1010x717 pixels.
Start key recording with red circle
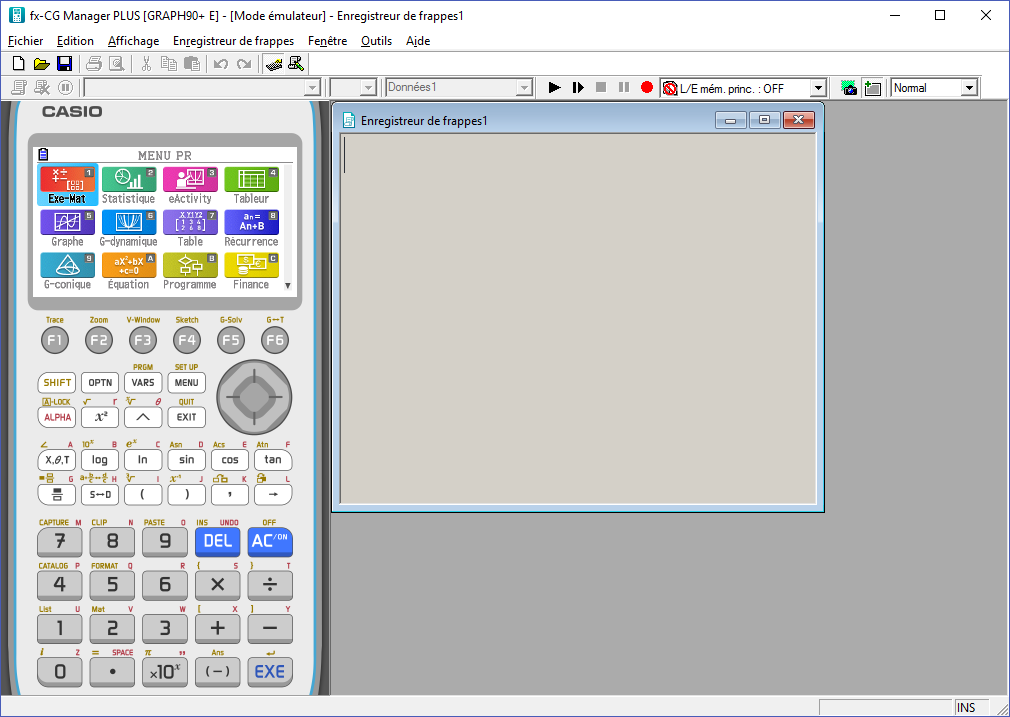647,87
